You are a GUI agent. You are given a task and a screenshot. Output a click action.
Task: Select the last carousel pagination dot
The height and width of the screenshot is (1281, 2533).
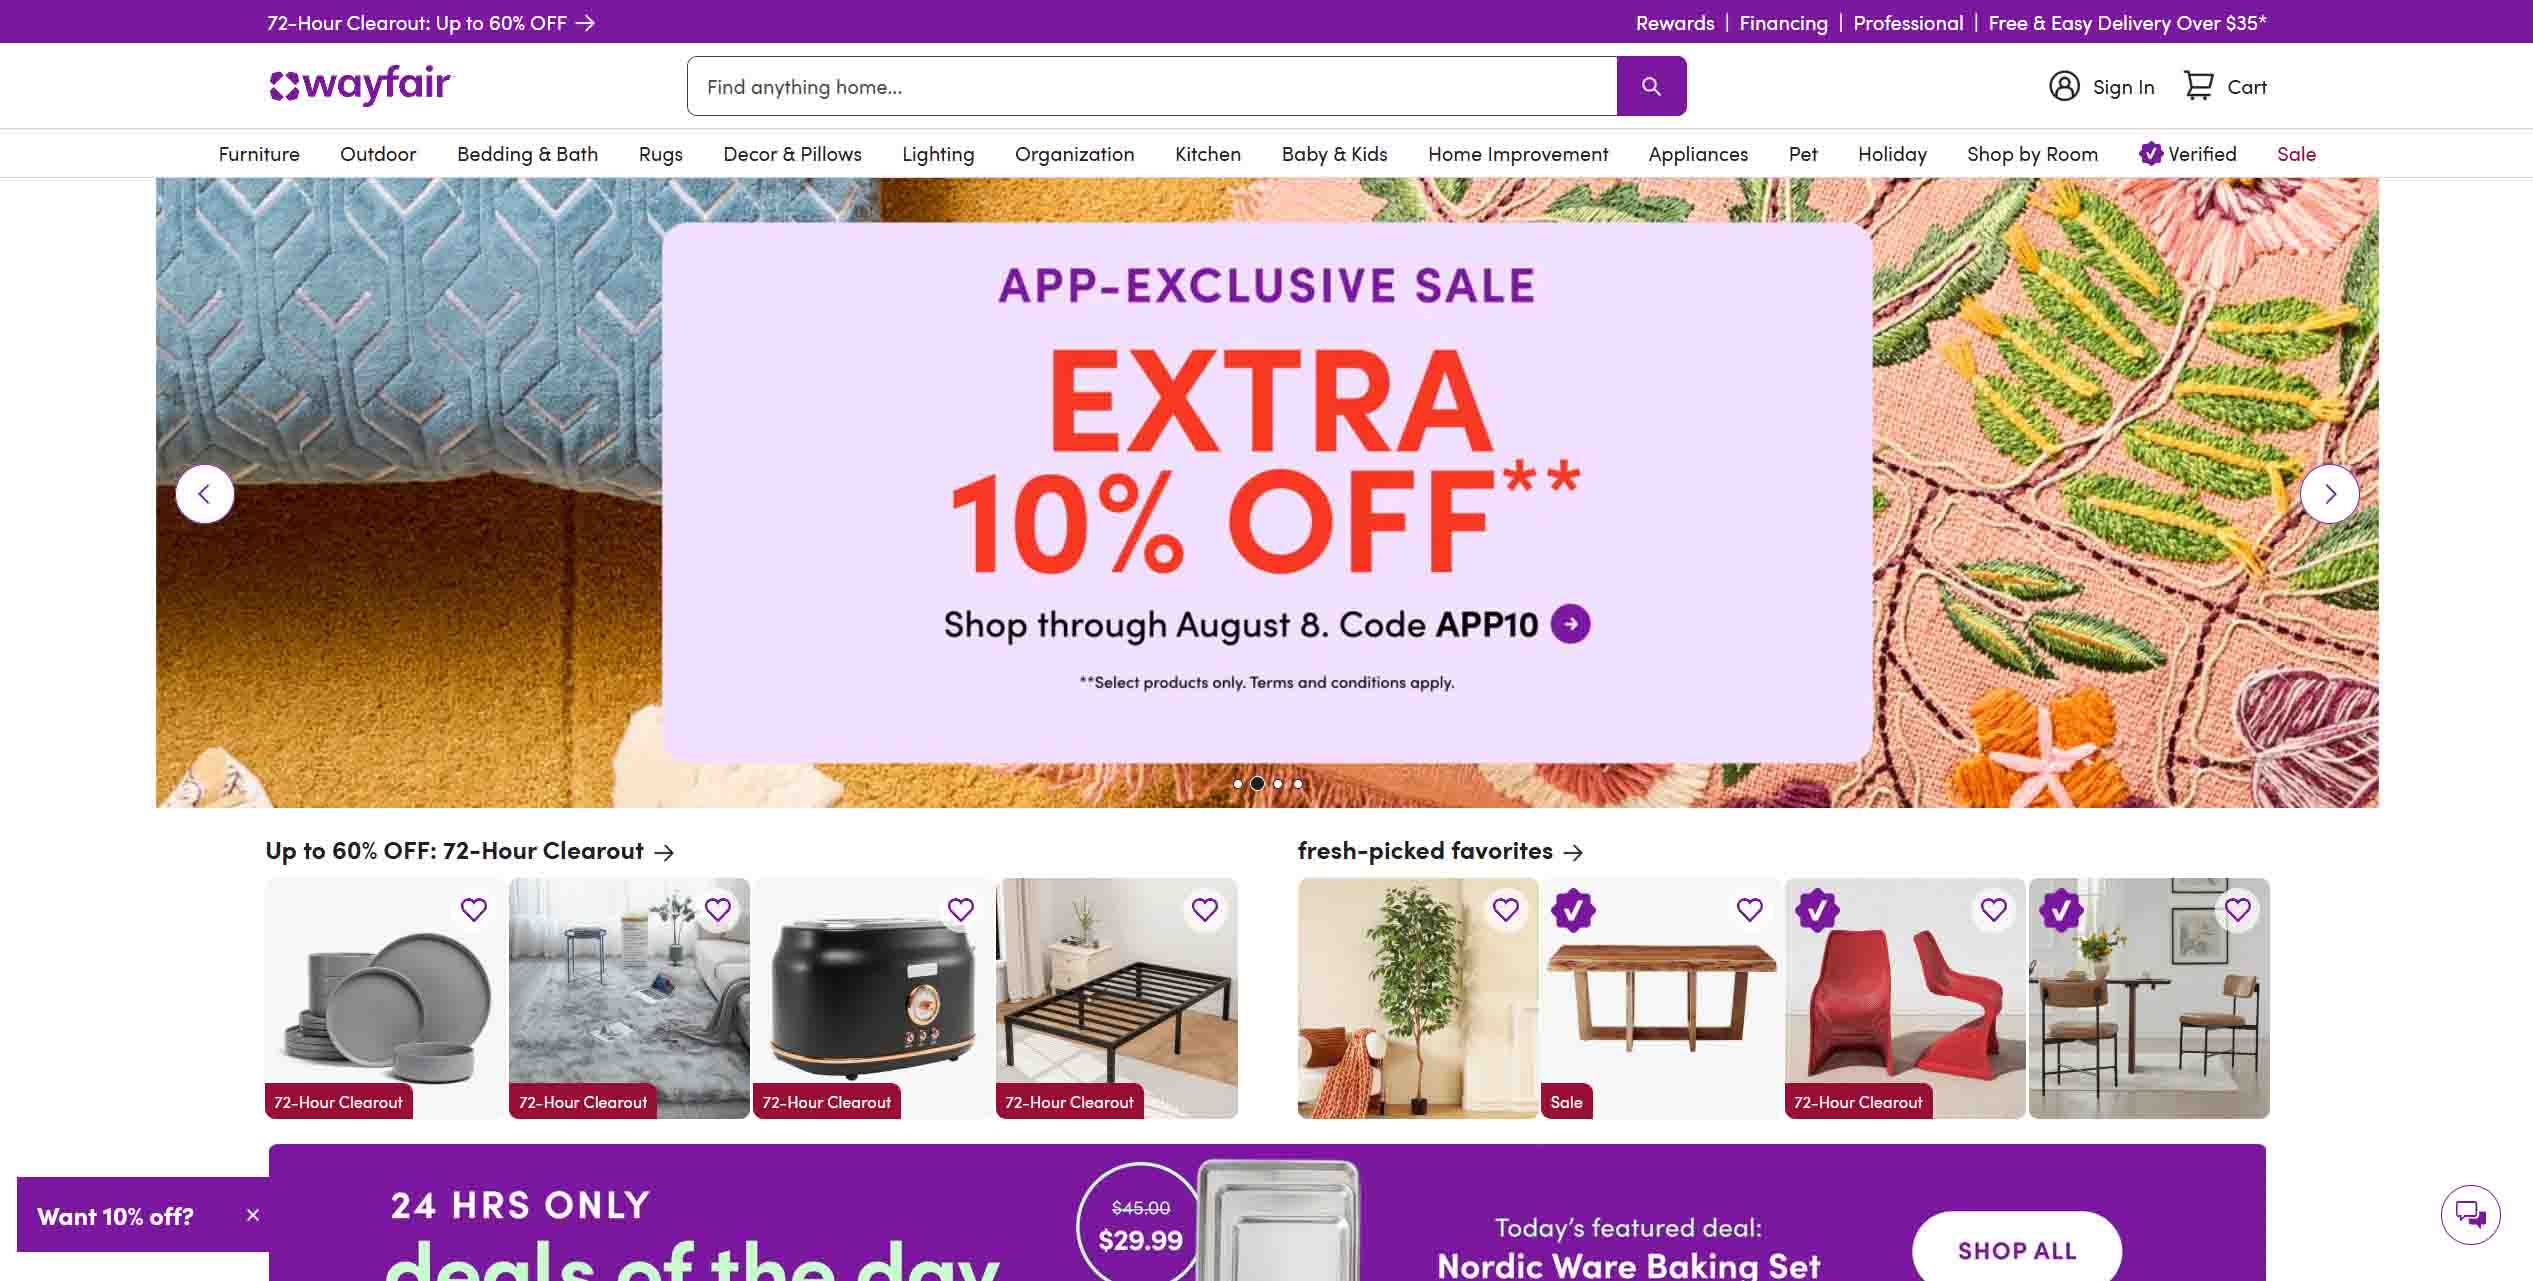point(1298,784)
